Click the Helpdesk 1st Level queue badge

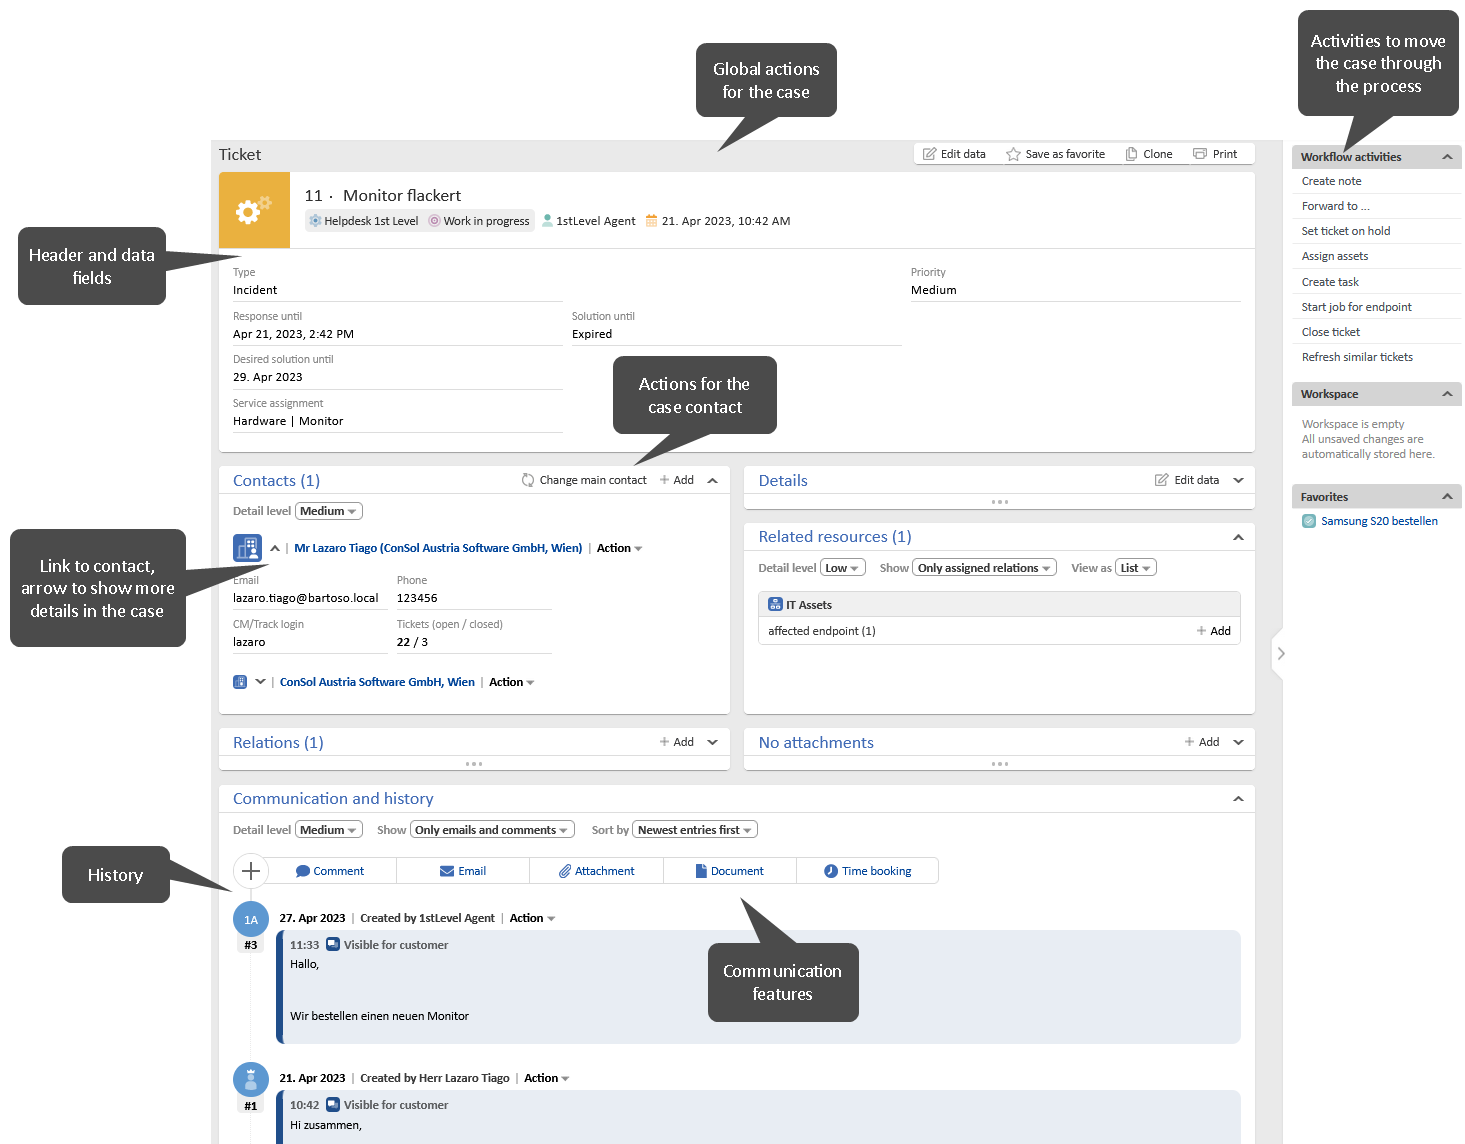coord(363,221)
